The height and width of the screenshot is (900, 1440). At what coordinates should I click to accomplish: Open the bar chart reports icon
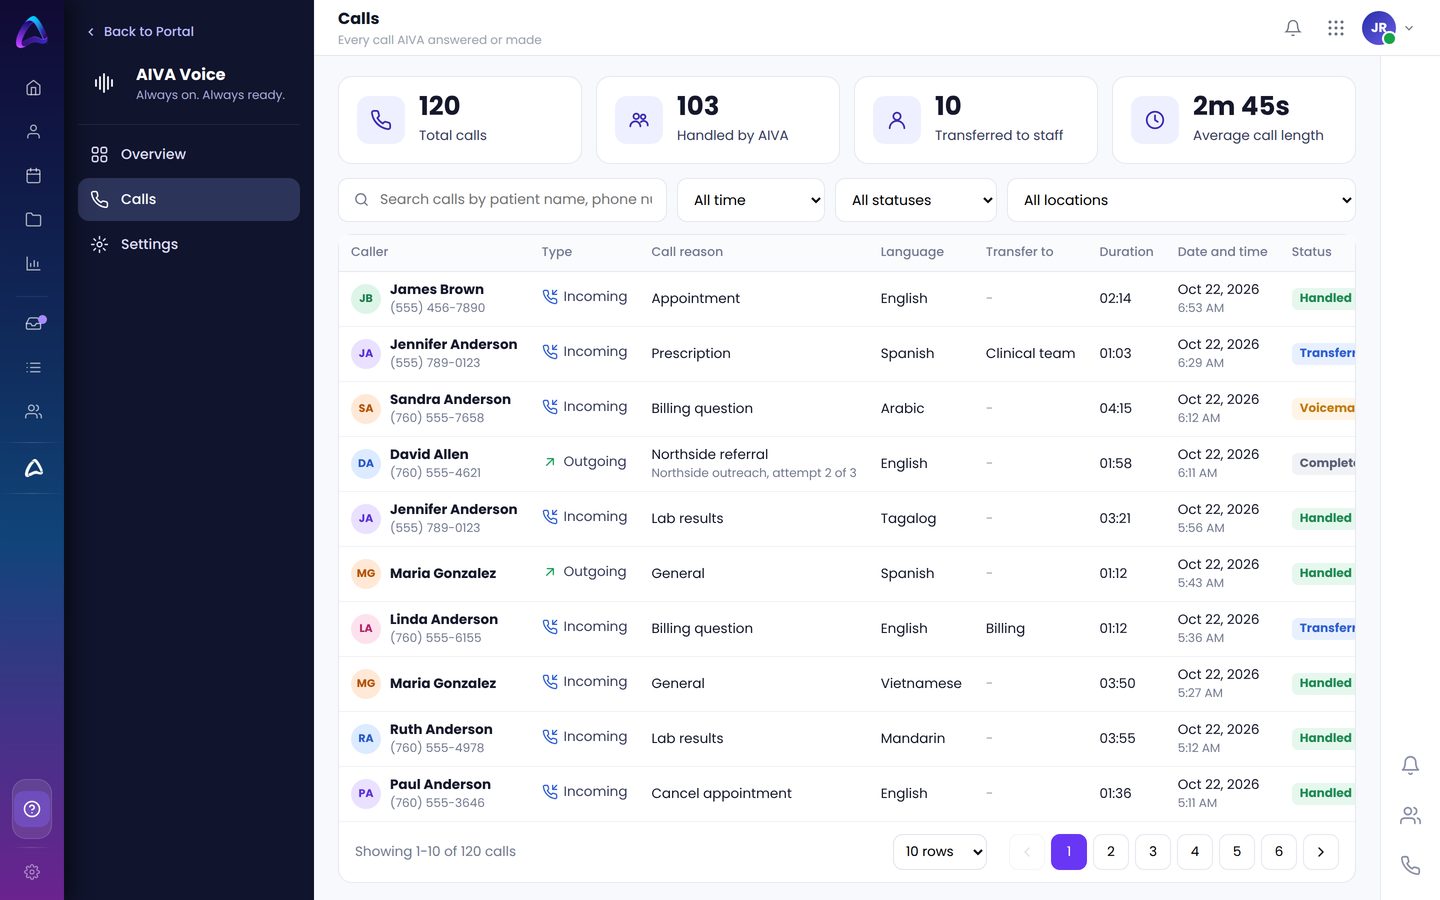33,264
